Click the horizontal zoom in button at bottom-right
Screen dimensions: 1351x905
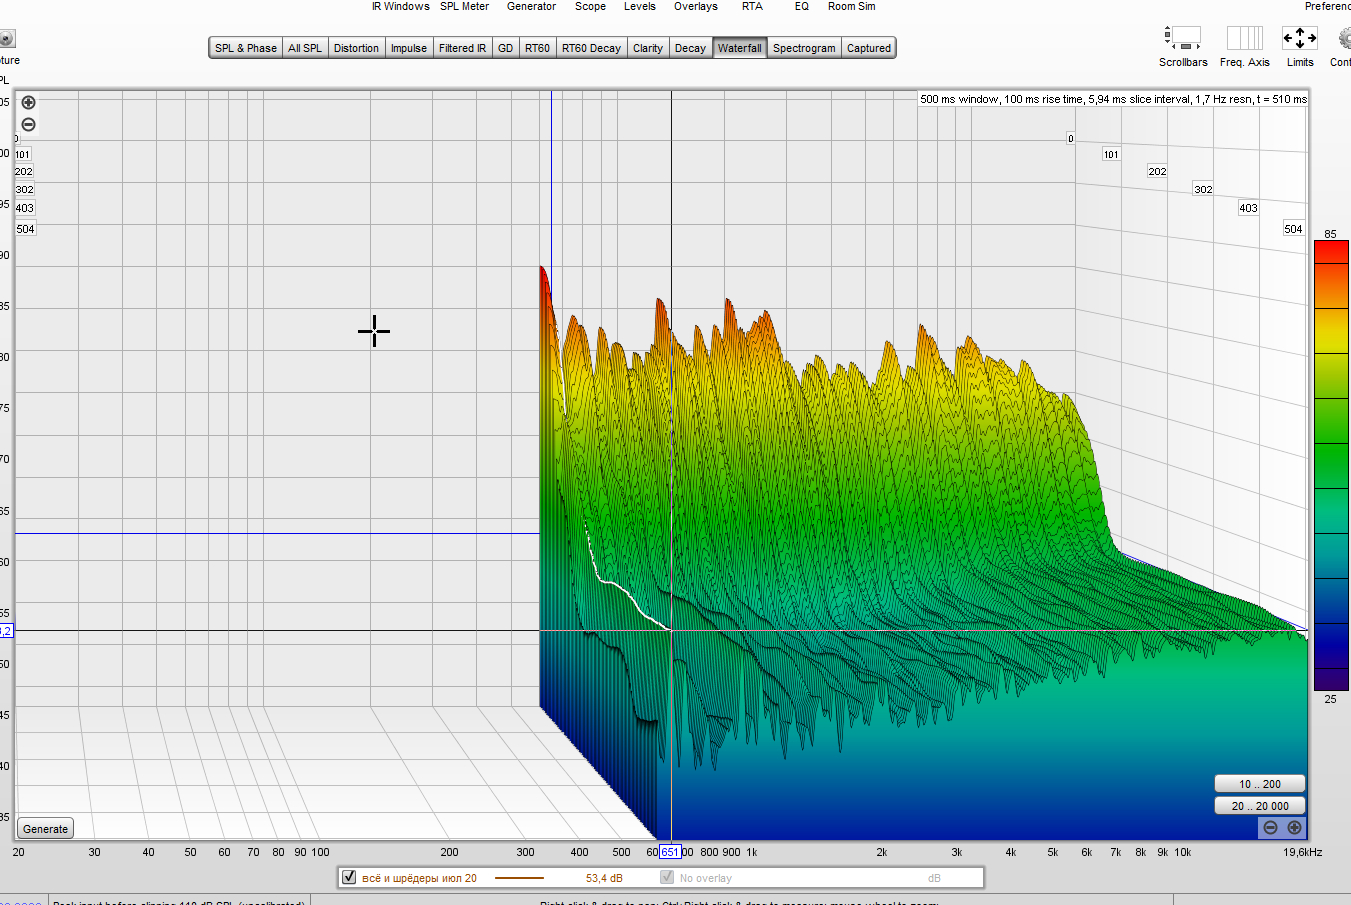point(1294,827)
